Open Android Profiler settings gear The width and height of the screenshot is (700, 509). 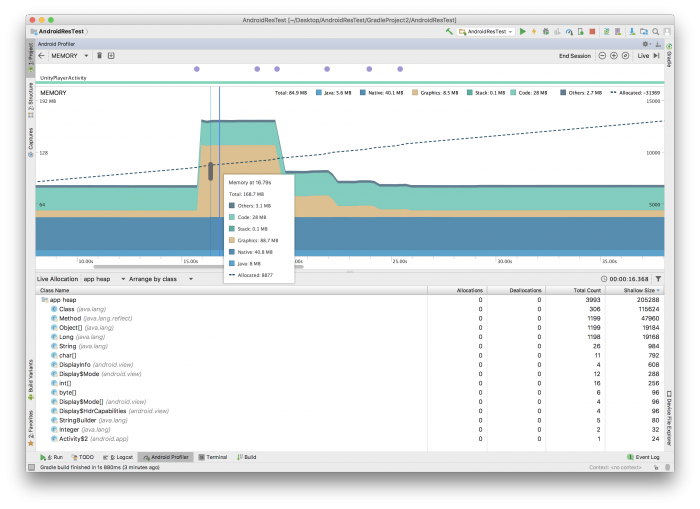point(647,44)
